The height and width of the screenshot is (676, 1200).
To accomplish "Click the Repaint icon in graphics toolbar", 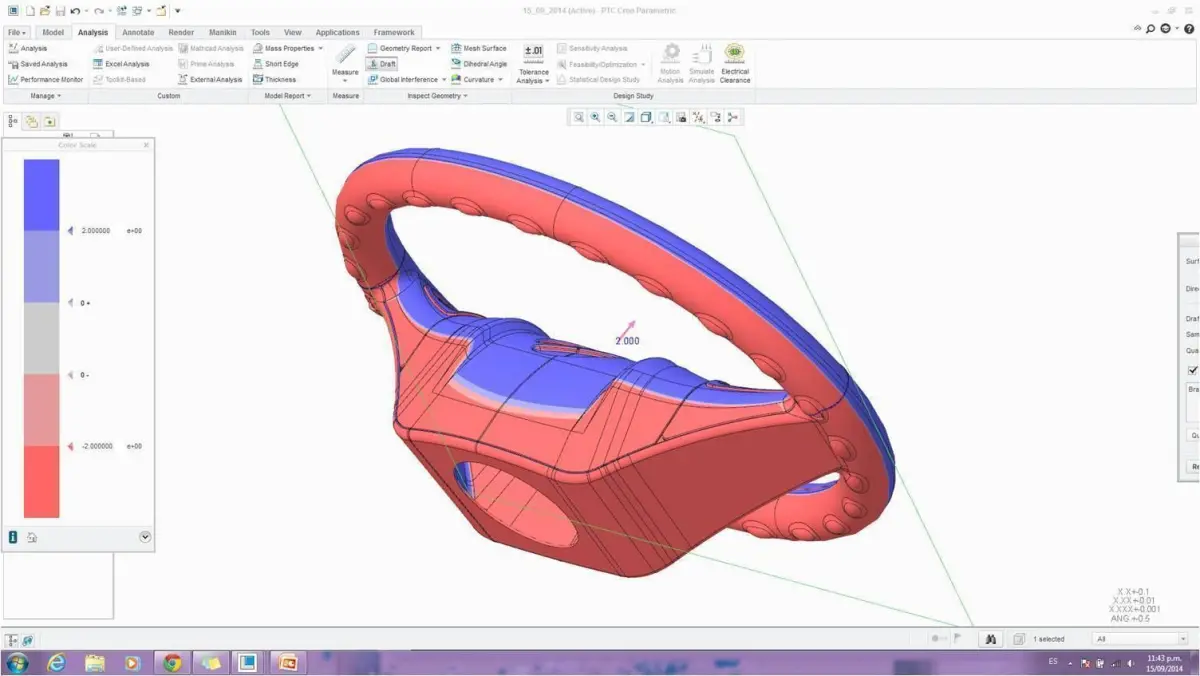I will 629,118.
